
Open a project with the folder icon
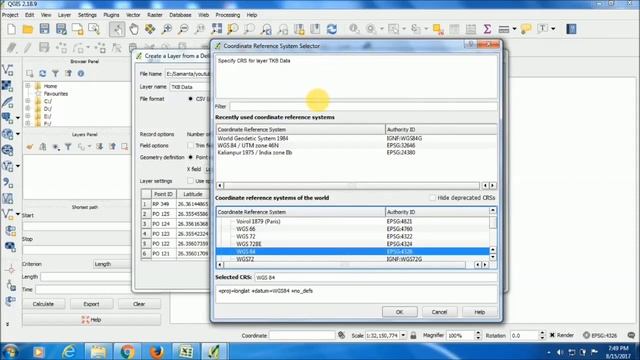point(28,29)
